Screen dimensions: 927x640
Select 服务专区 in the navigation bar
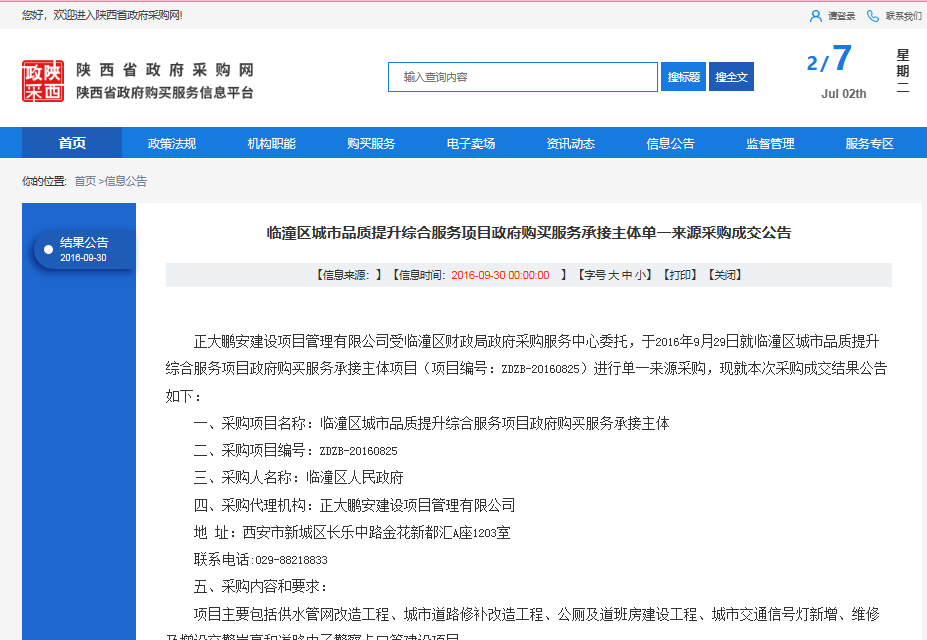(x=870, y=143)
